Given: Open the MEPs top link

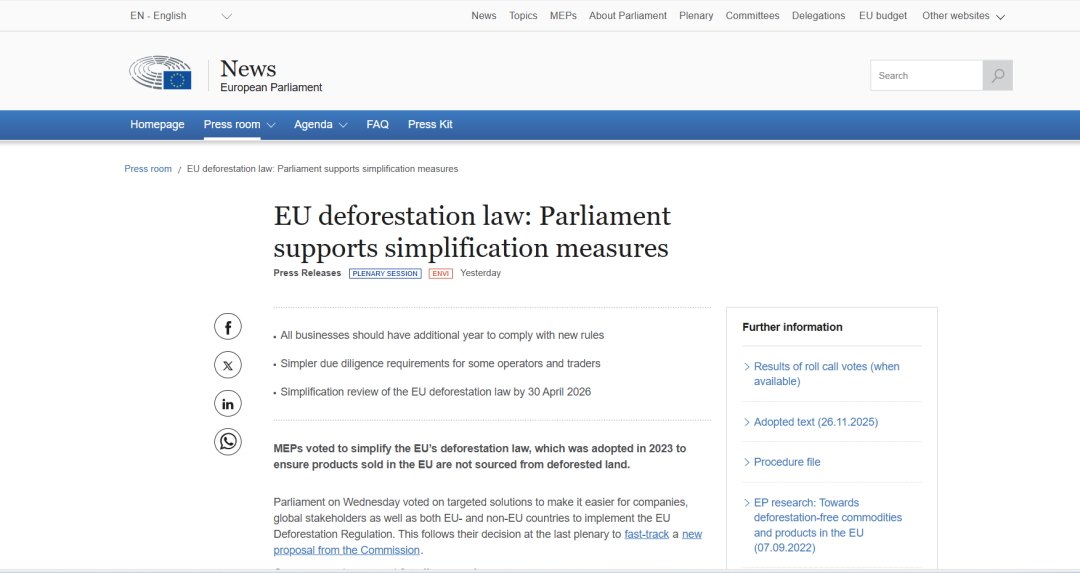Looking at the screenshot, I should tap(563, 16).
